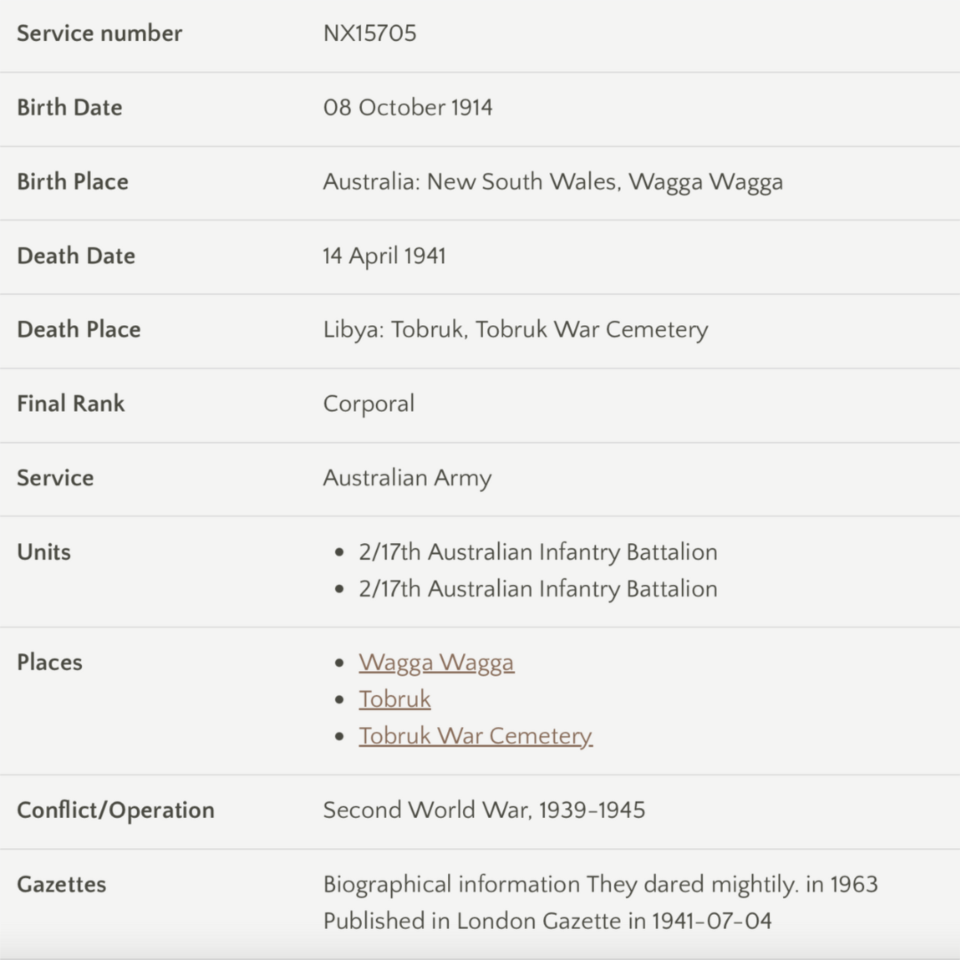The image size is (960, 960).
Task: Click the Final Rank label
Action: (70, 404)
